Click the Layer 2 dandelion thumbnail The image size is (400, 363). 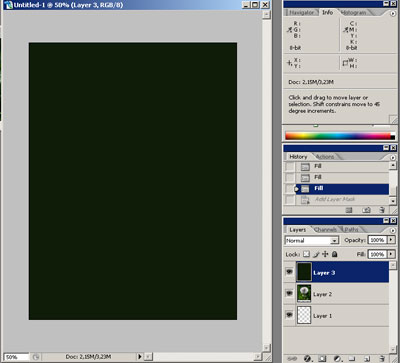point(304,293)
